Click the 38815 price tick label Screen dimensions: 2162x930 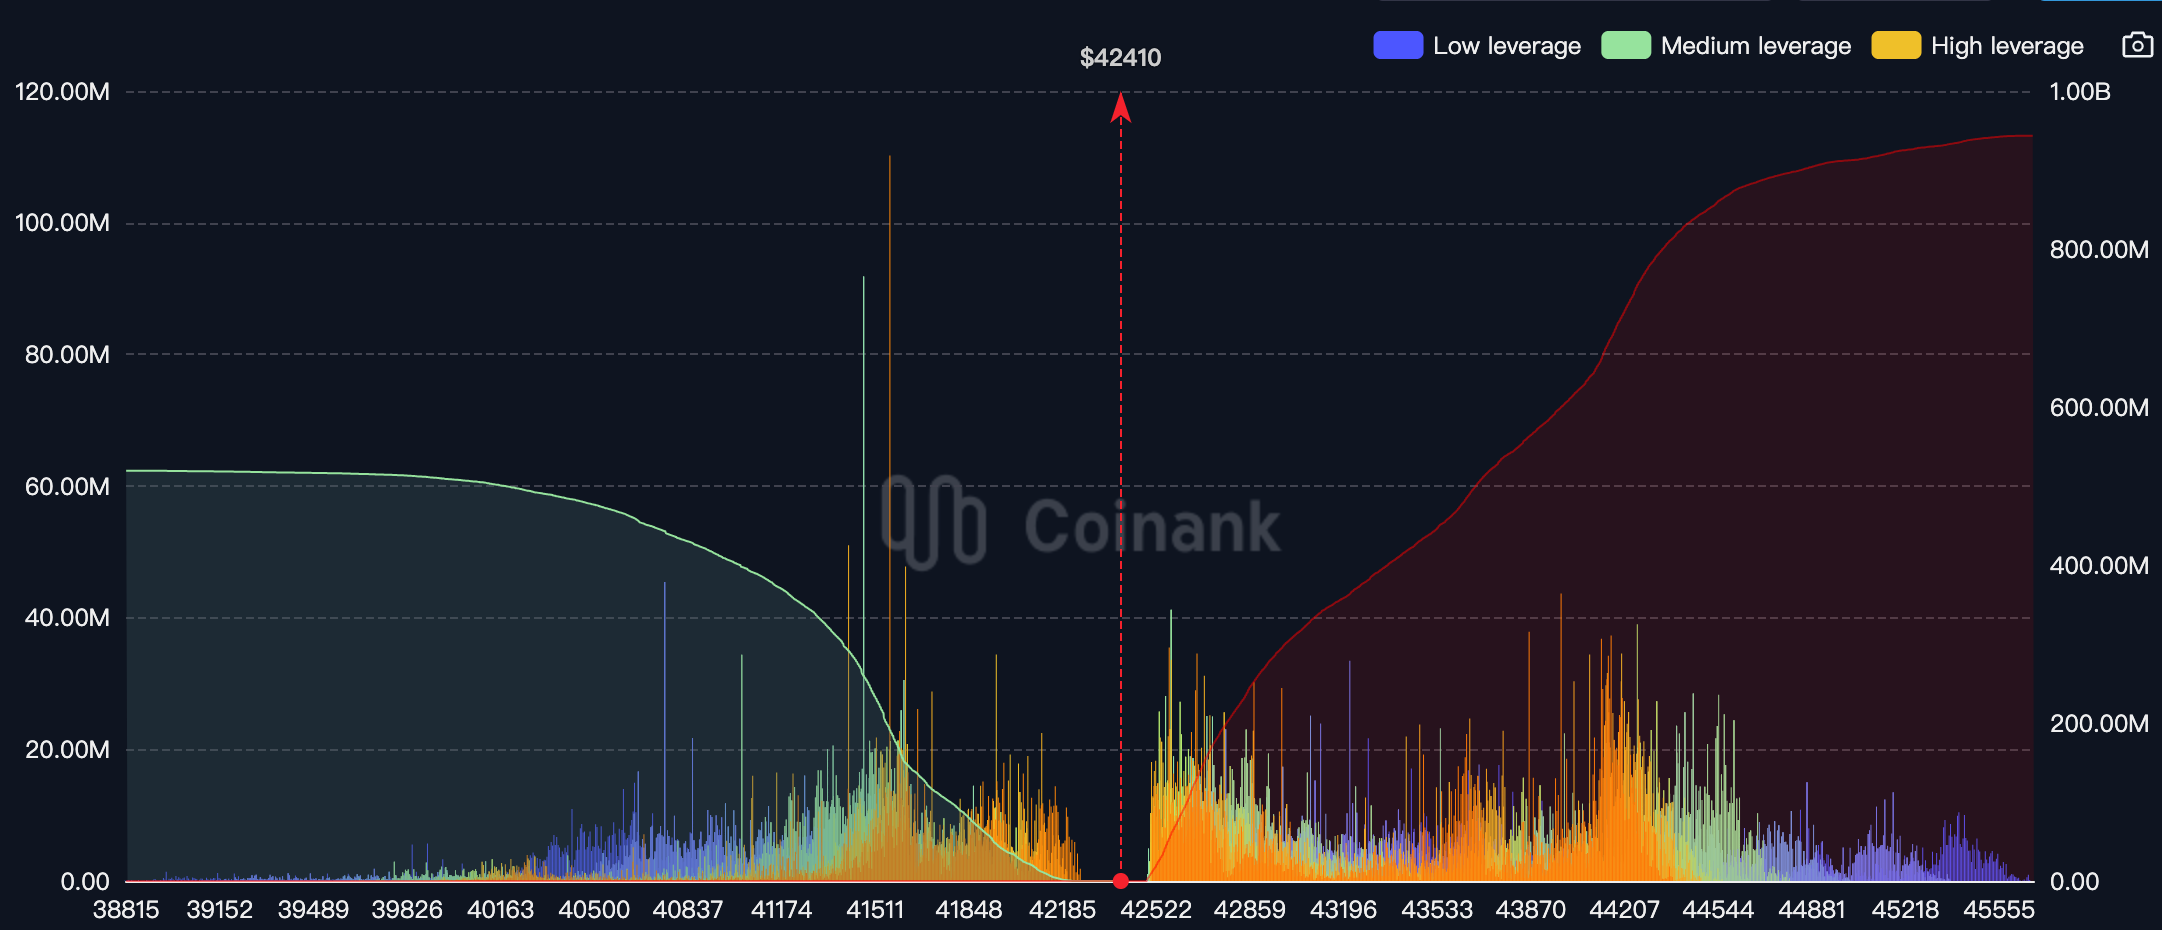pyautogui.click(x=126, y=910)
